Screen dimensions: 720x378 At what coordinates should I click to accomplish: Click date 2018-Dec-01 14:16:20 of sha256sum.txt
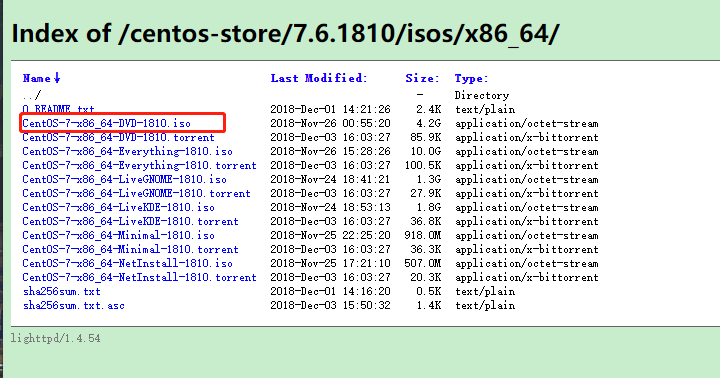[330, 292]
